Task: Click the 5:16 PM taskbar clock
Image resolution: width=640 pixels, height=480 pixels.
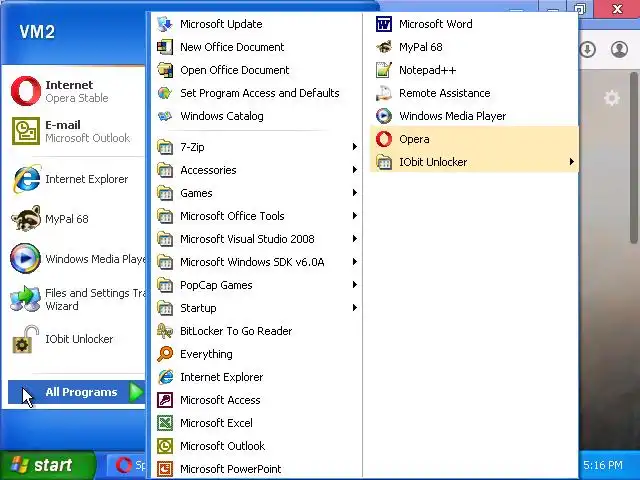Action: pos(603,465)
